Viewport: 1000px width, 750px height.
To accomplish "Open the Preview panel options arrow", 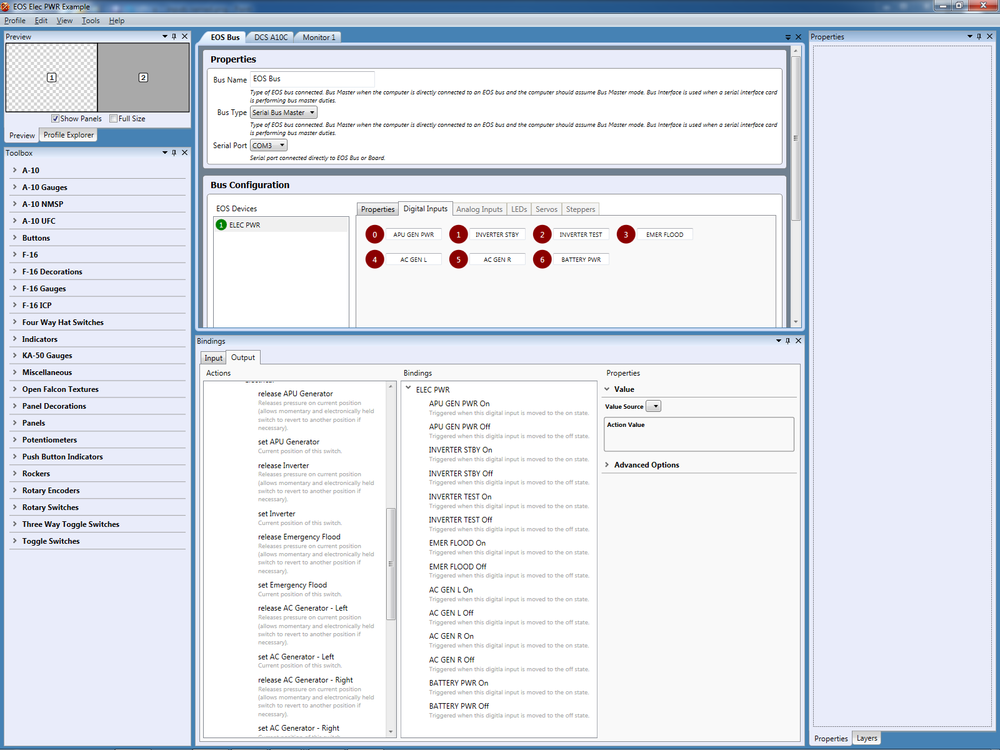I will tap(165, 36).
